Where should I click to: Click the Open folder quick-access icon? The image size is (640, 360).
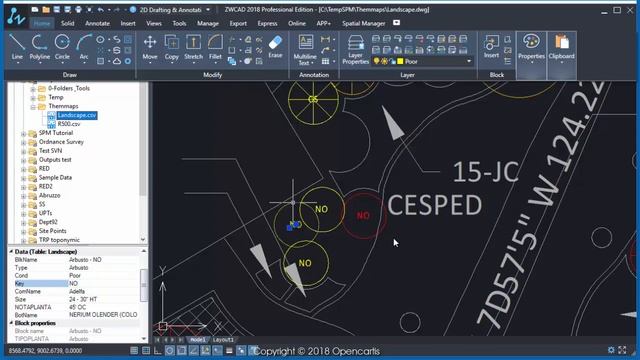coord(46,9)
